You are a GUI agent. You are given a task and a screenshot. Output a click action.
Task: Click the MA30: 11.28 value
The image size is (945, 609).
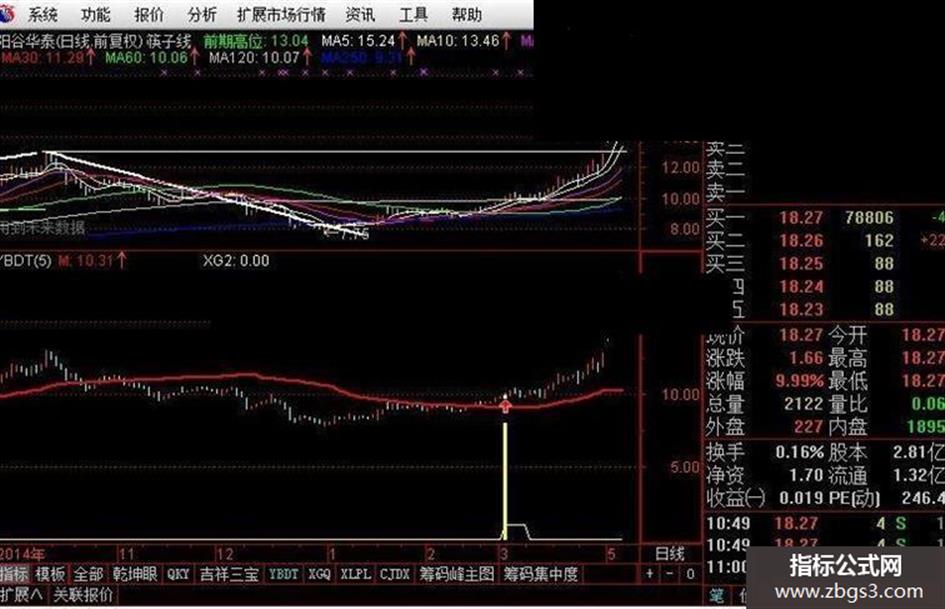(42, 58)
